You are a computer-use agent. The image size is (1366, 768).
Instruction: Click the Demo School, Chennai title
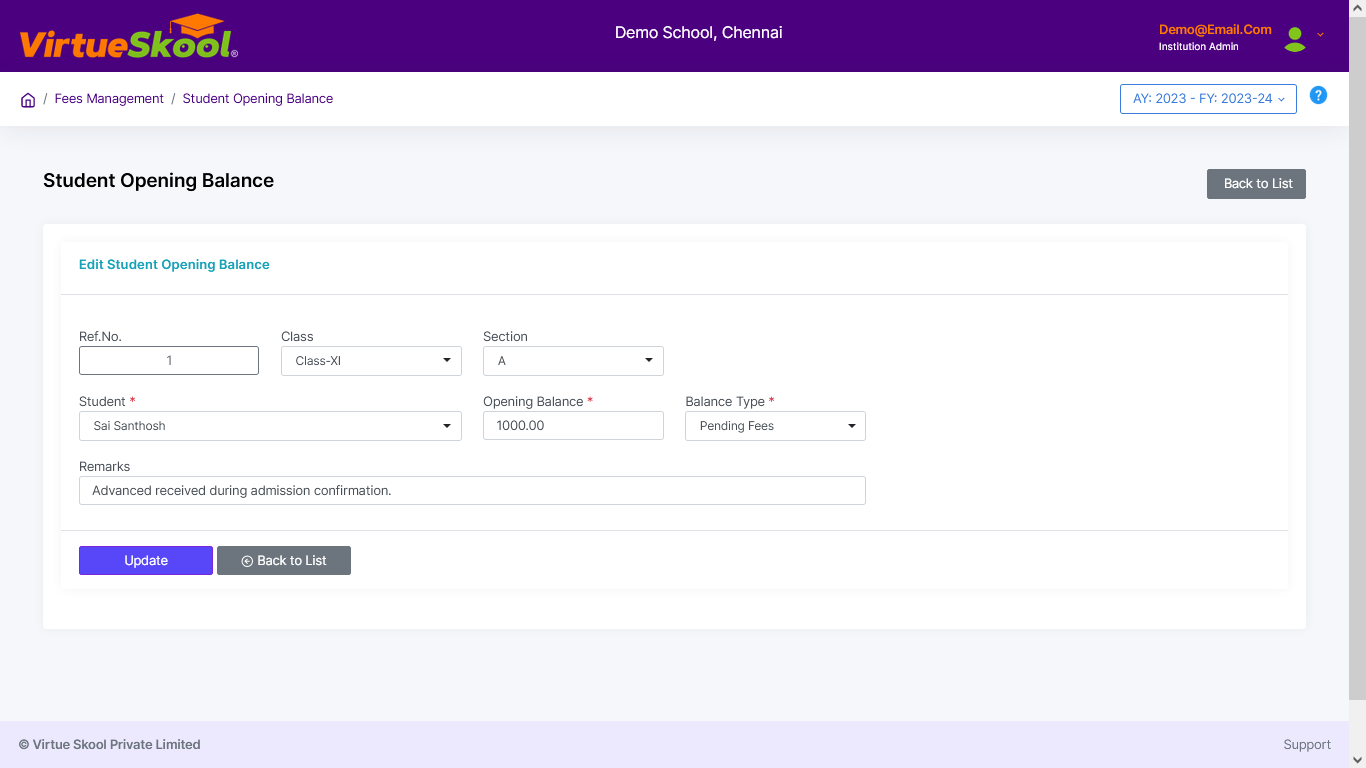tap(699, 33)
